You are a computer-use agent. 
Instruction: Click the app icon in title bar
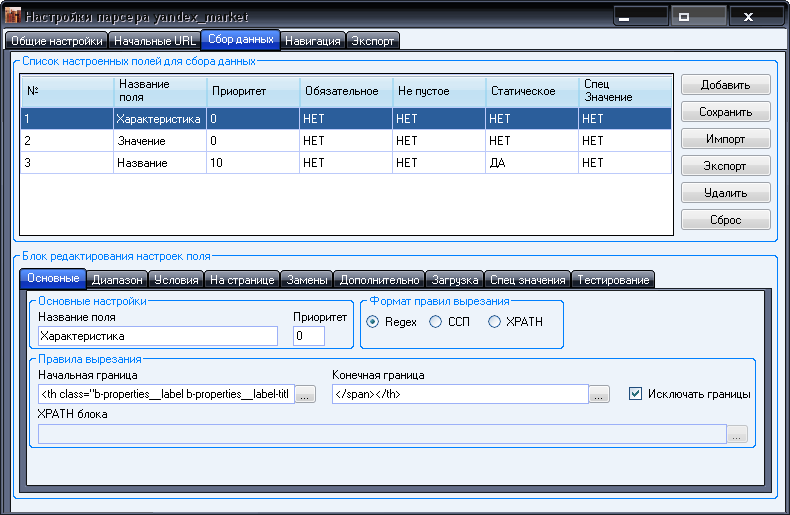point(12,17)
